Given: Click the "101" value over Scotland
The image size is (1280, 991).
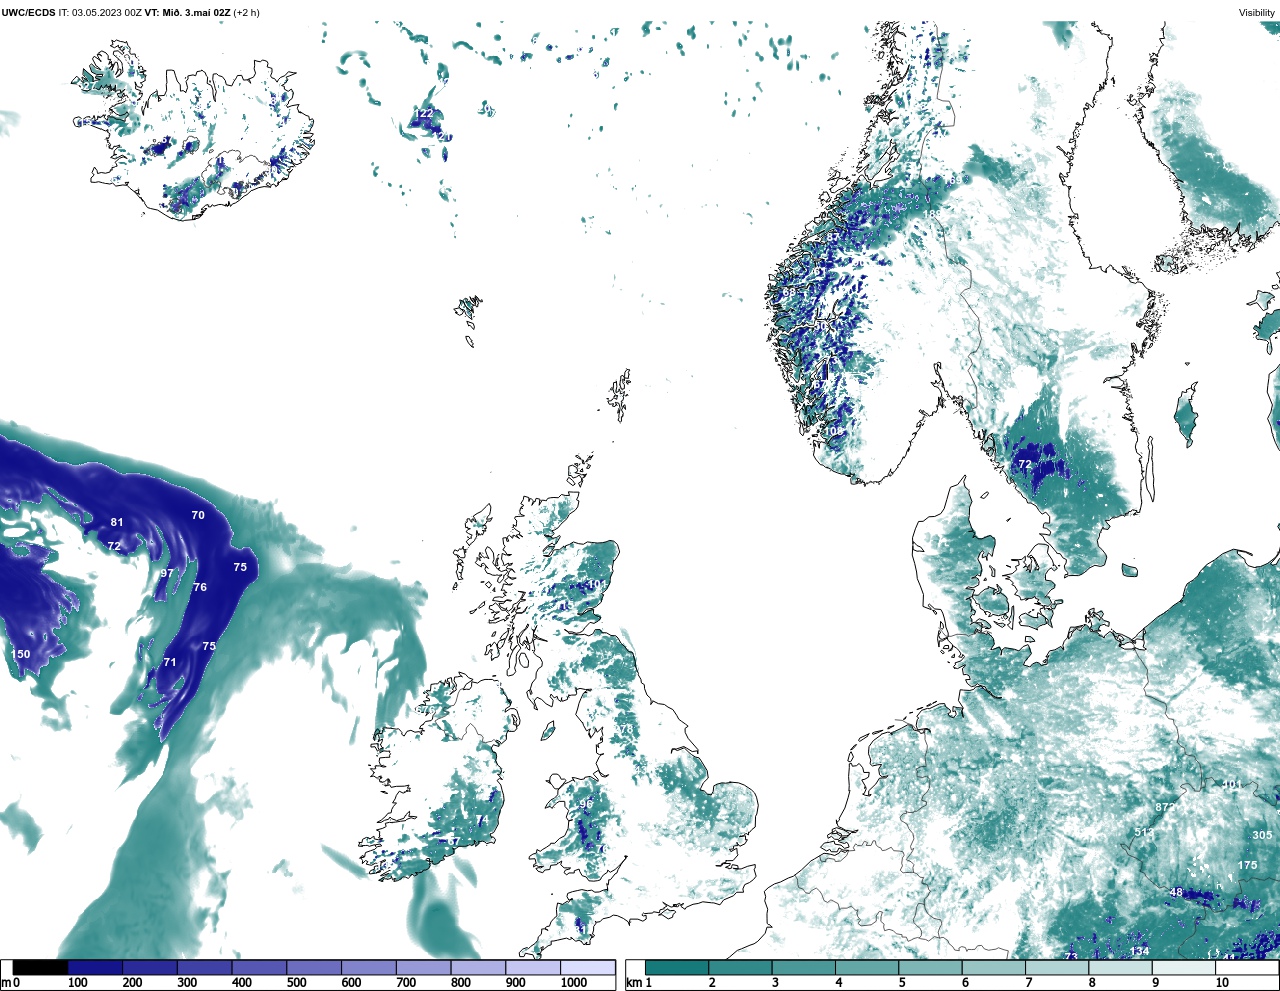Looking at the screenshot, I should 597,584.
